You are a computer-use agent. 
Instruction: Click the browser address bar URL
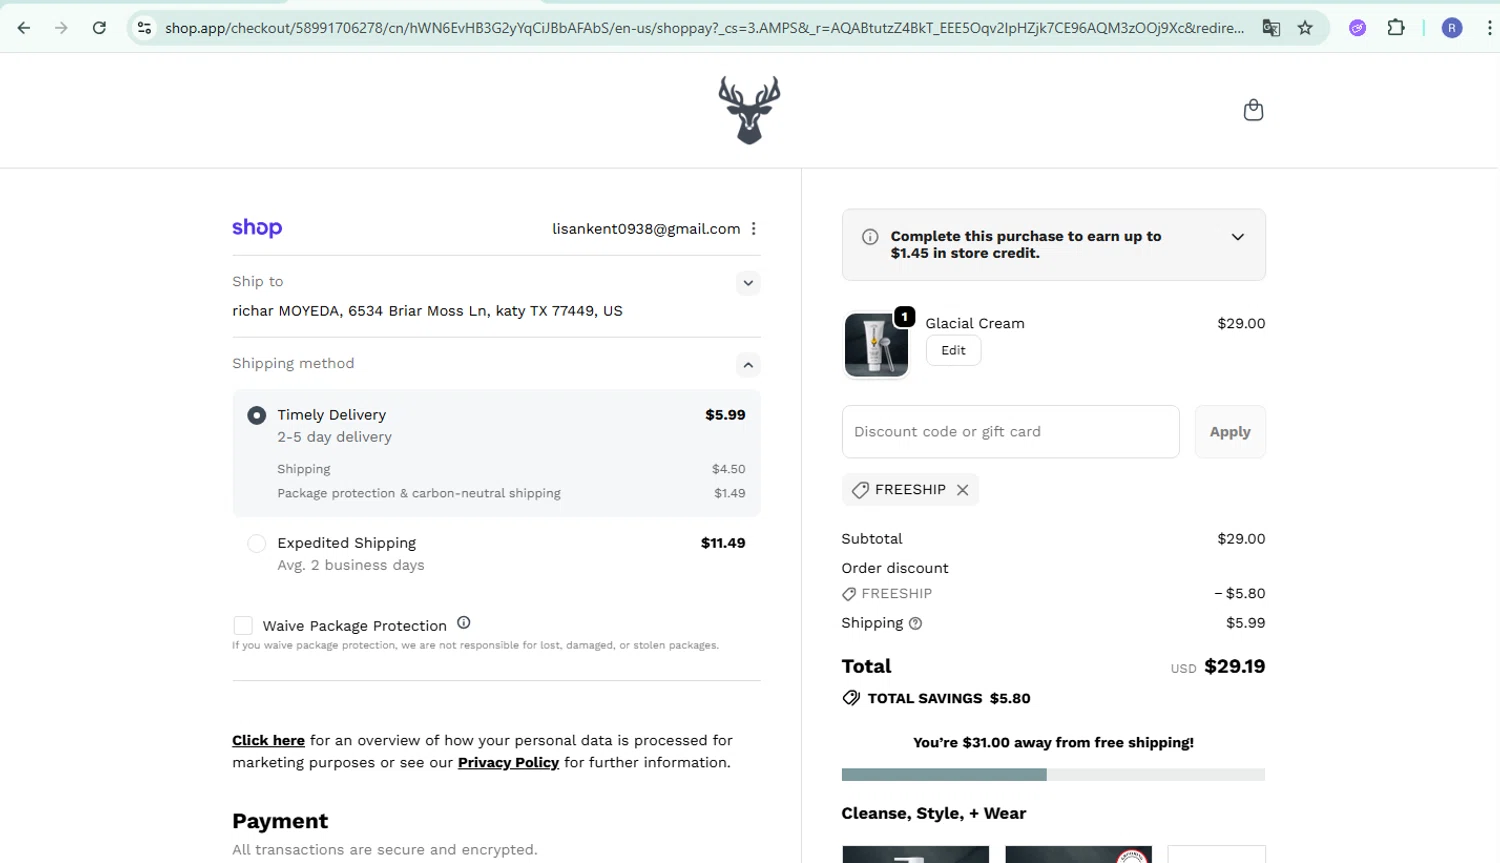pos(704,28)
